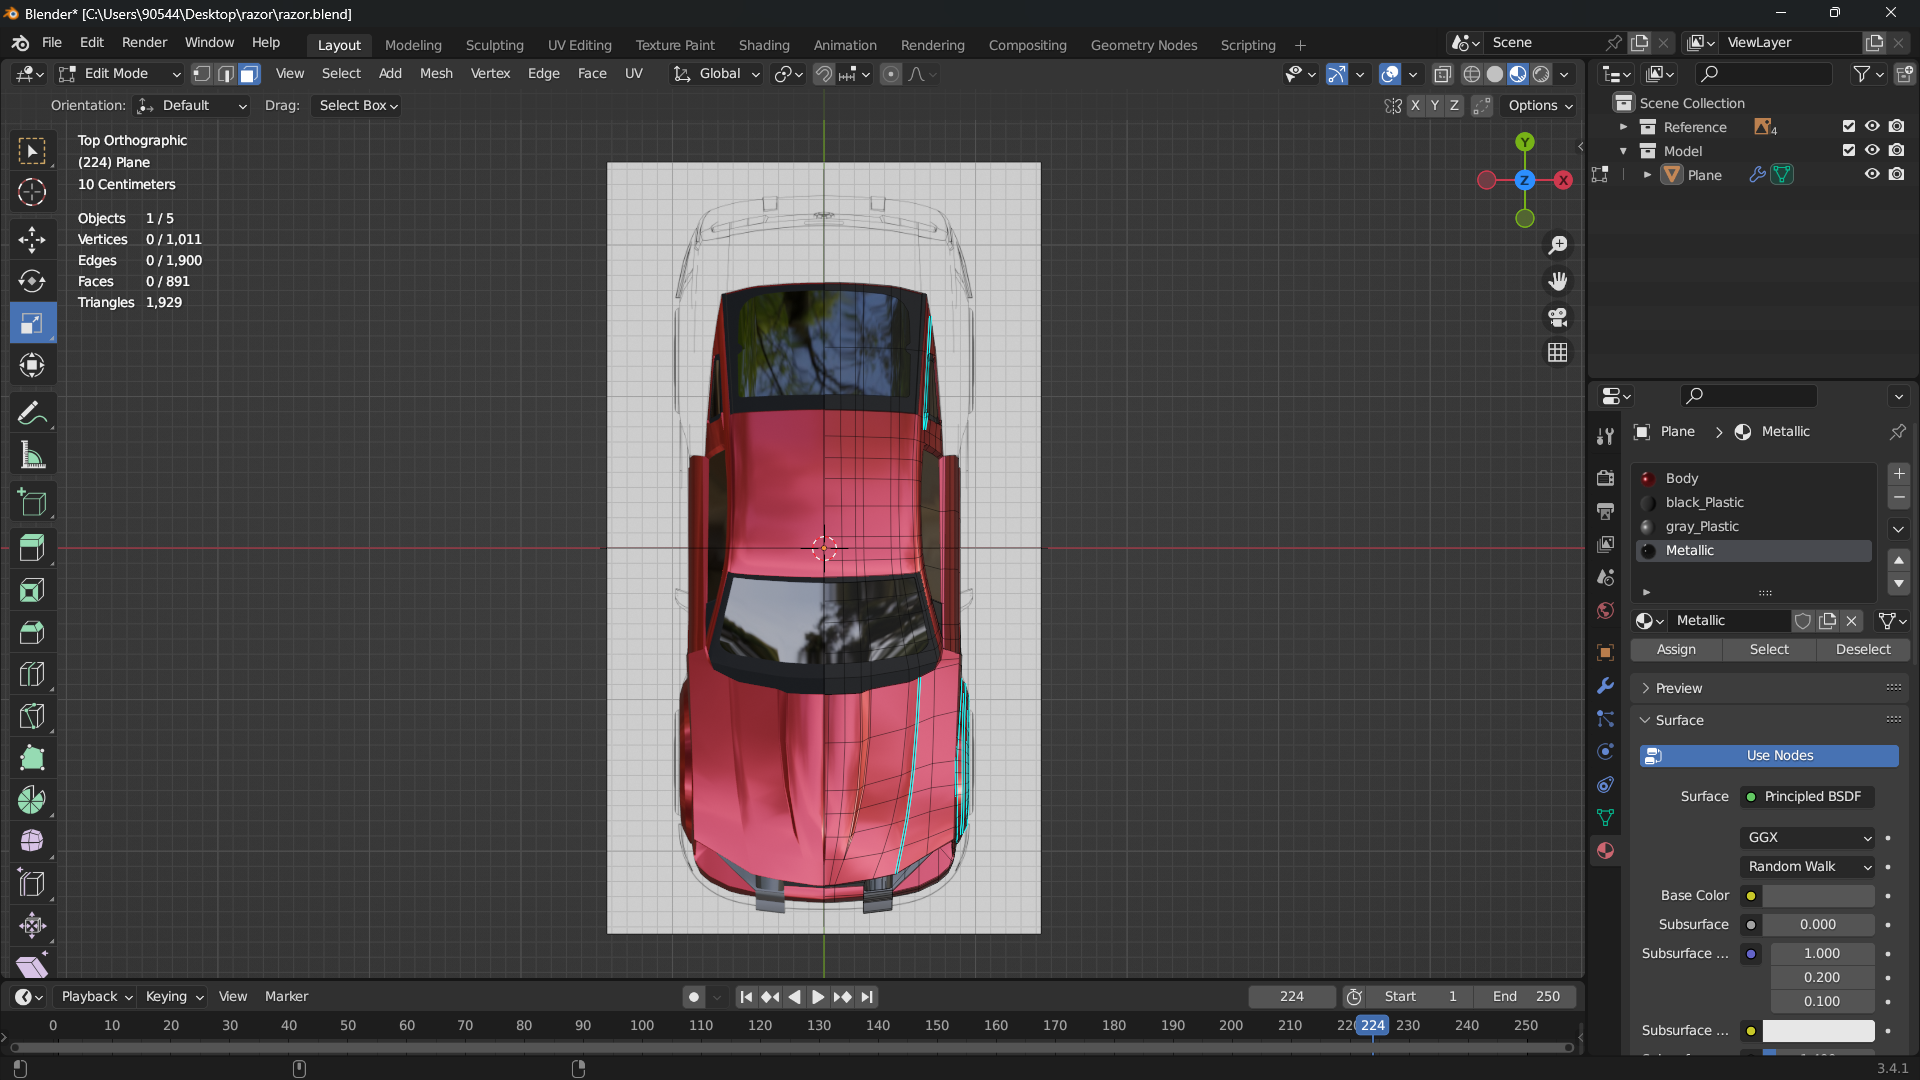
Task: Select the Move tool in toolbar
Action: 32,239
